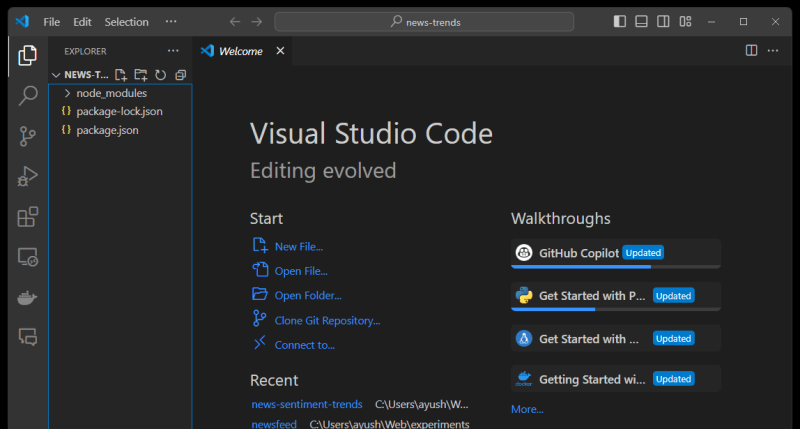Toggle the primary side bar
The height and width of the screenshot is (429, 800).
tap(619, 21)
